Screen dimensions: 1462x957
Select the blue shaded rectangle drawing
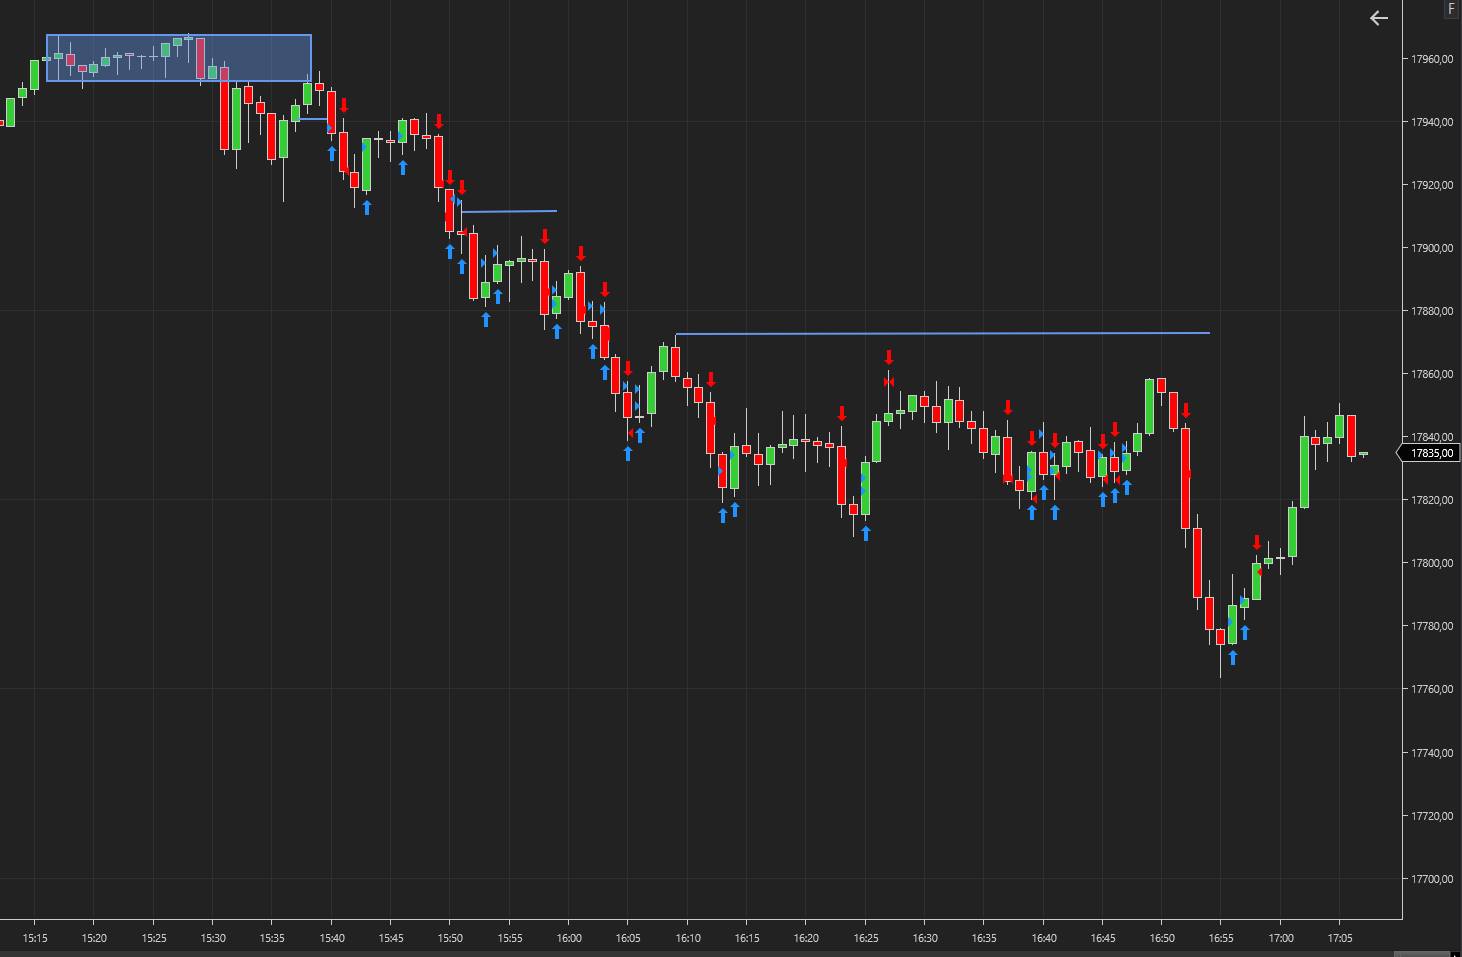tap(179, 58)
